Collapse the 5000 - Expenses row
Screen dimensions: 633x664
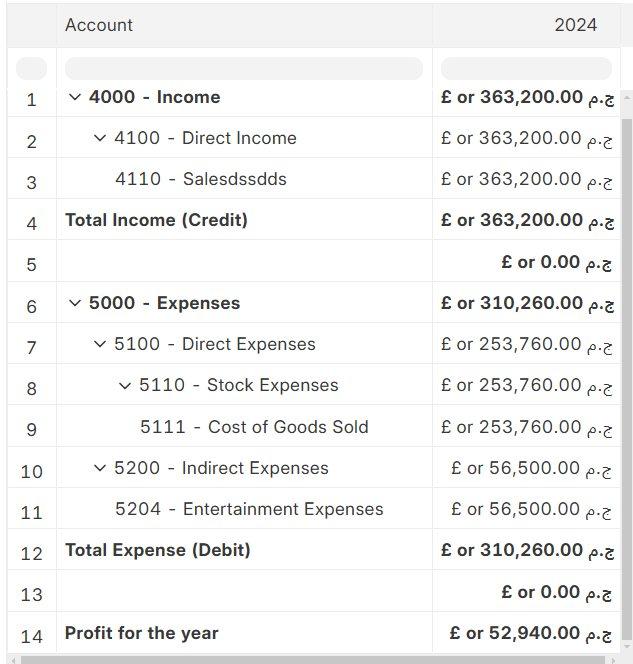pos(75,304)
